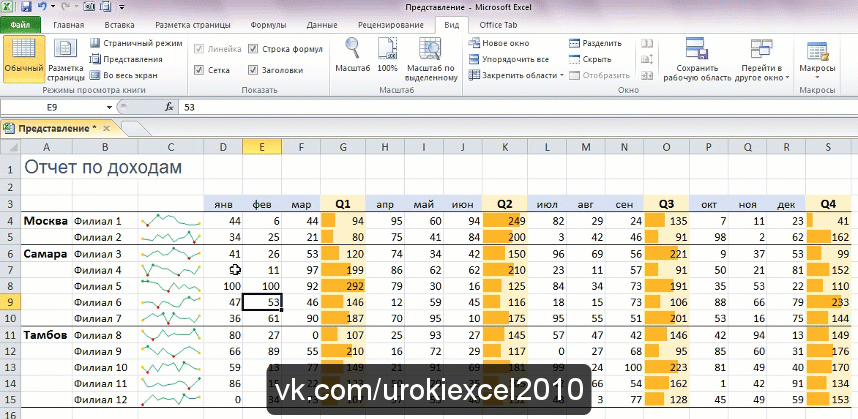Image resolution: width=858 pixels, height=419 pixels.
Task: Expand the Макросы dropdown
Action: (x=817, y=77)
